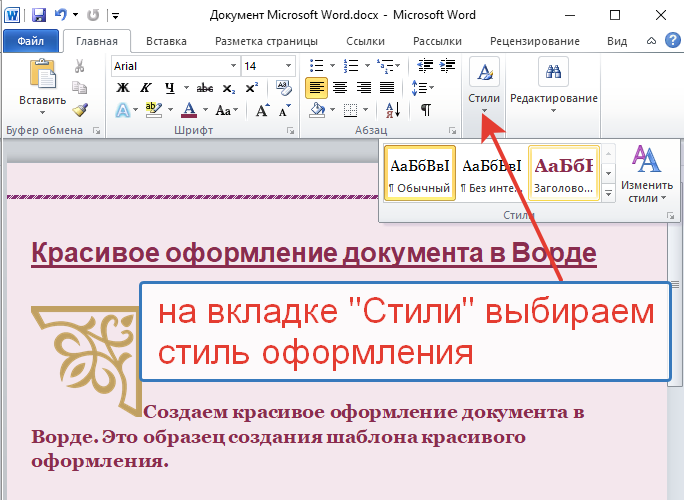Open the Шрифт dialog launcher
The image size is (684, 500).
291,130
